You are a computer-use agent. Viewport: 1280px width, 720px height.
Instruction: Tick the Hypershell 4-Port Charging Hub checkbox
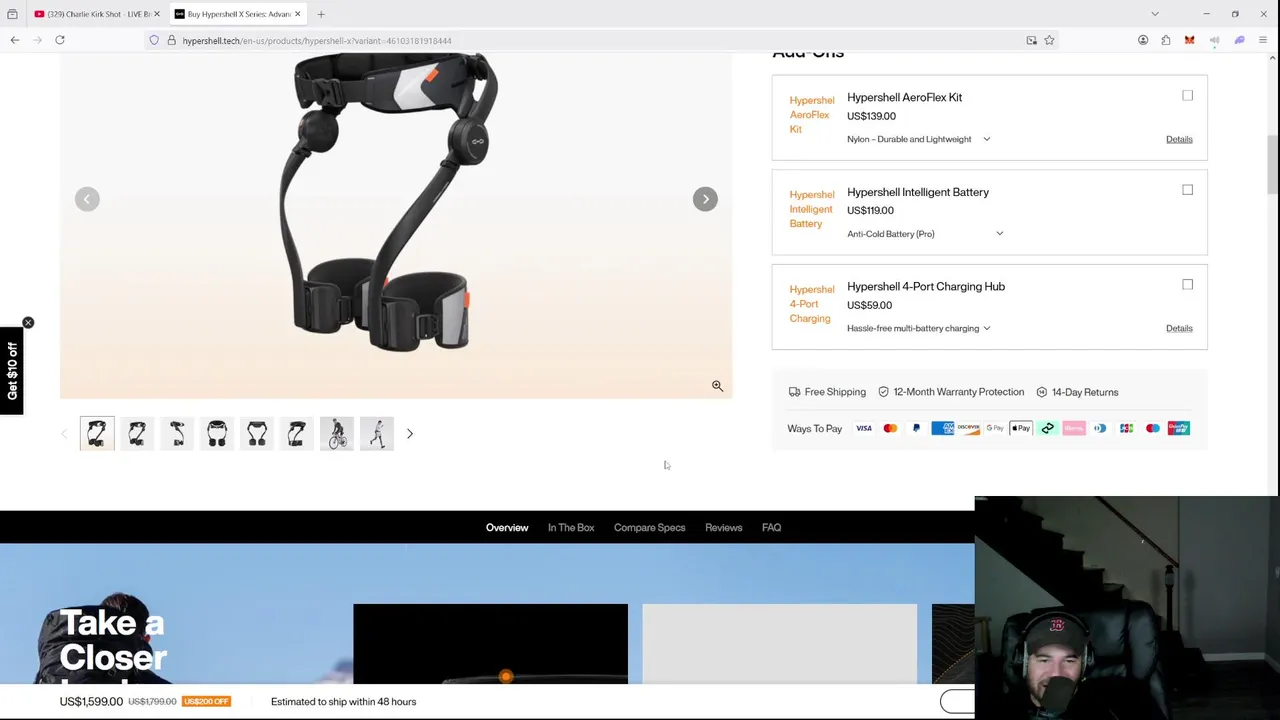pyautogui.click(x=1187, y=285)
